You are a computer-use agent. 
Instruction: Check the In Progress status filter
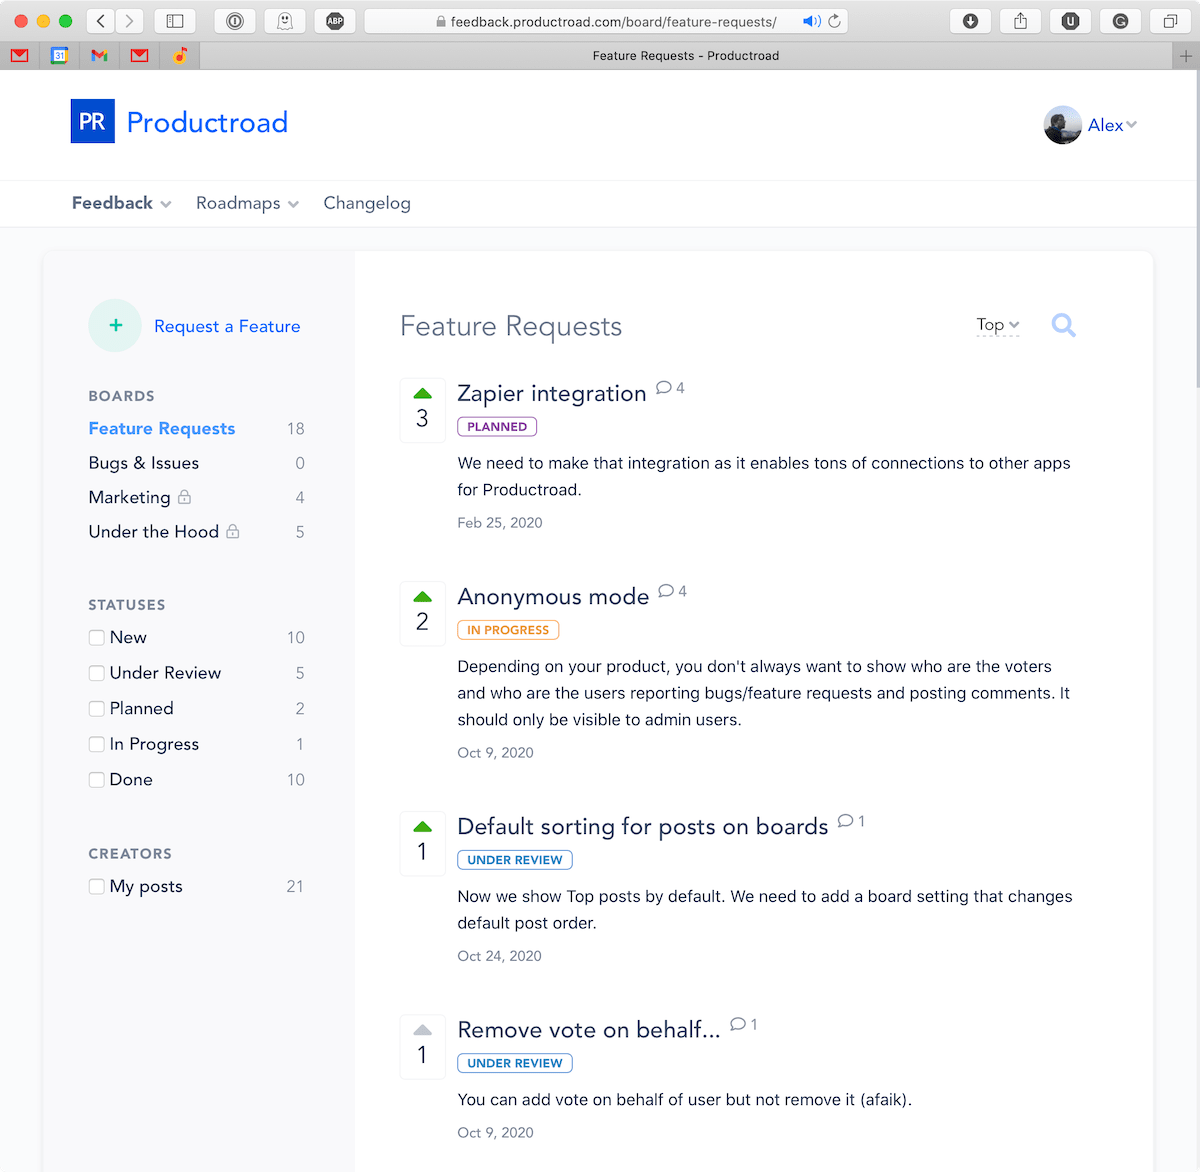[x=97, y=744]
